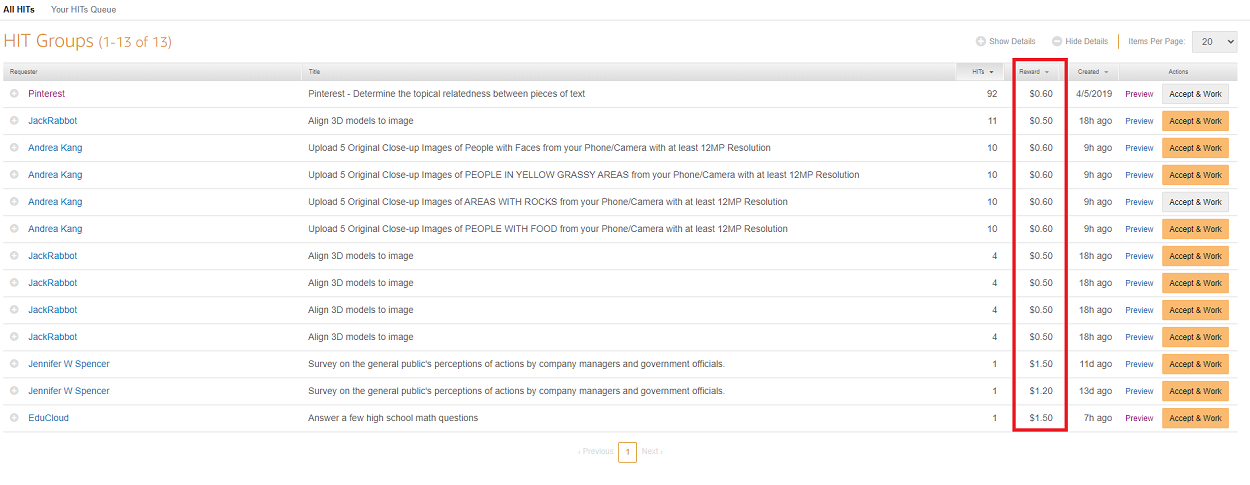Expand the Pinterest row using its plus icon
The height and width of the screenshot is (485, 1250).
(x=14, y=94)
